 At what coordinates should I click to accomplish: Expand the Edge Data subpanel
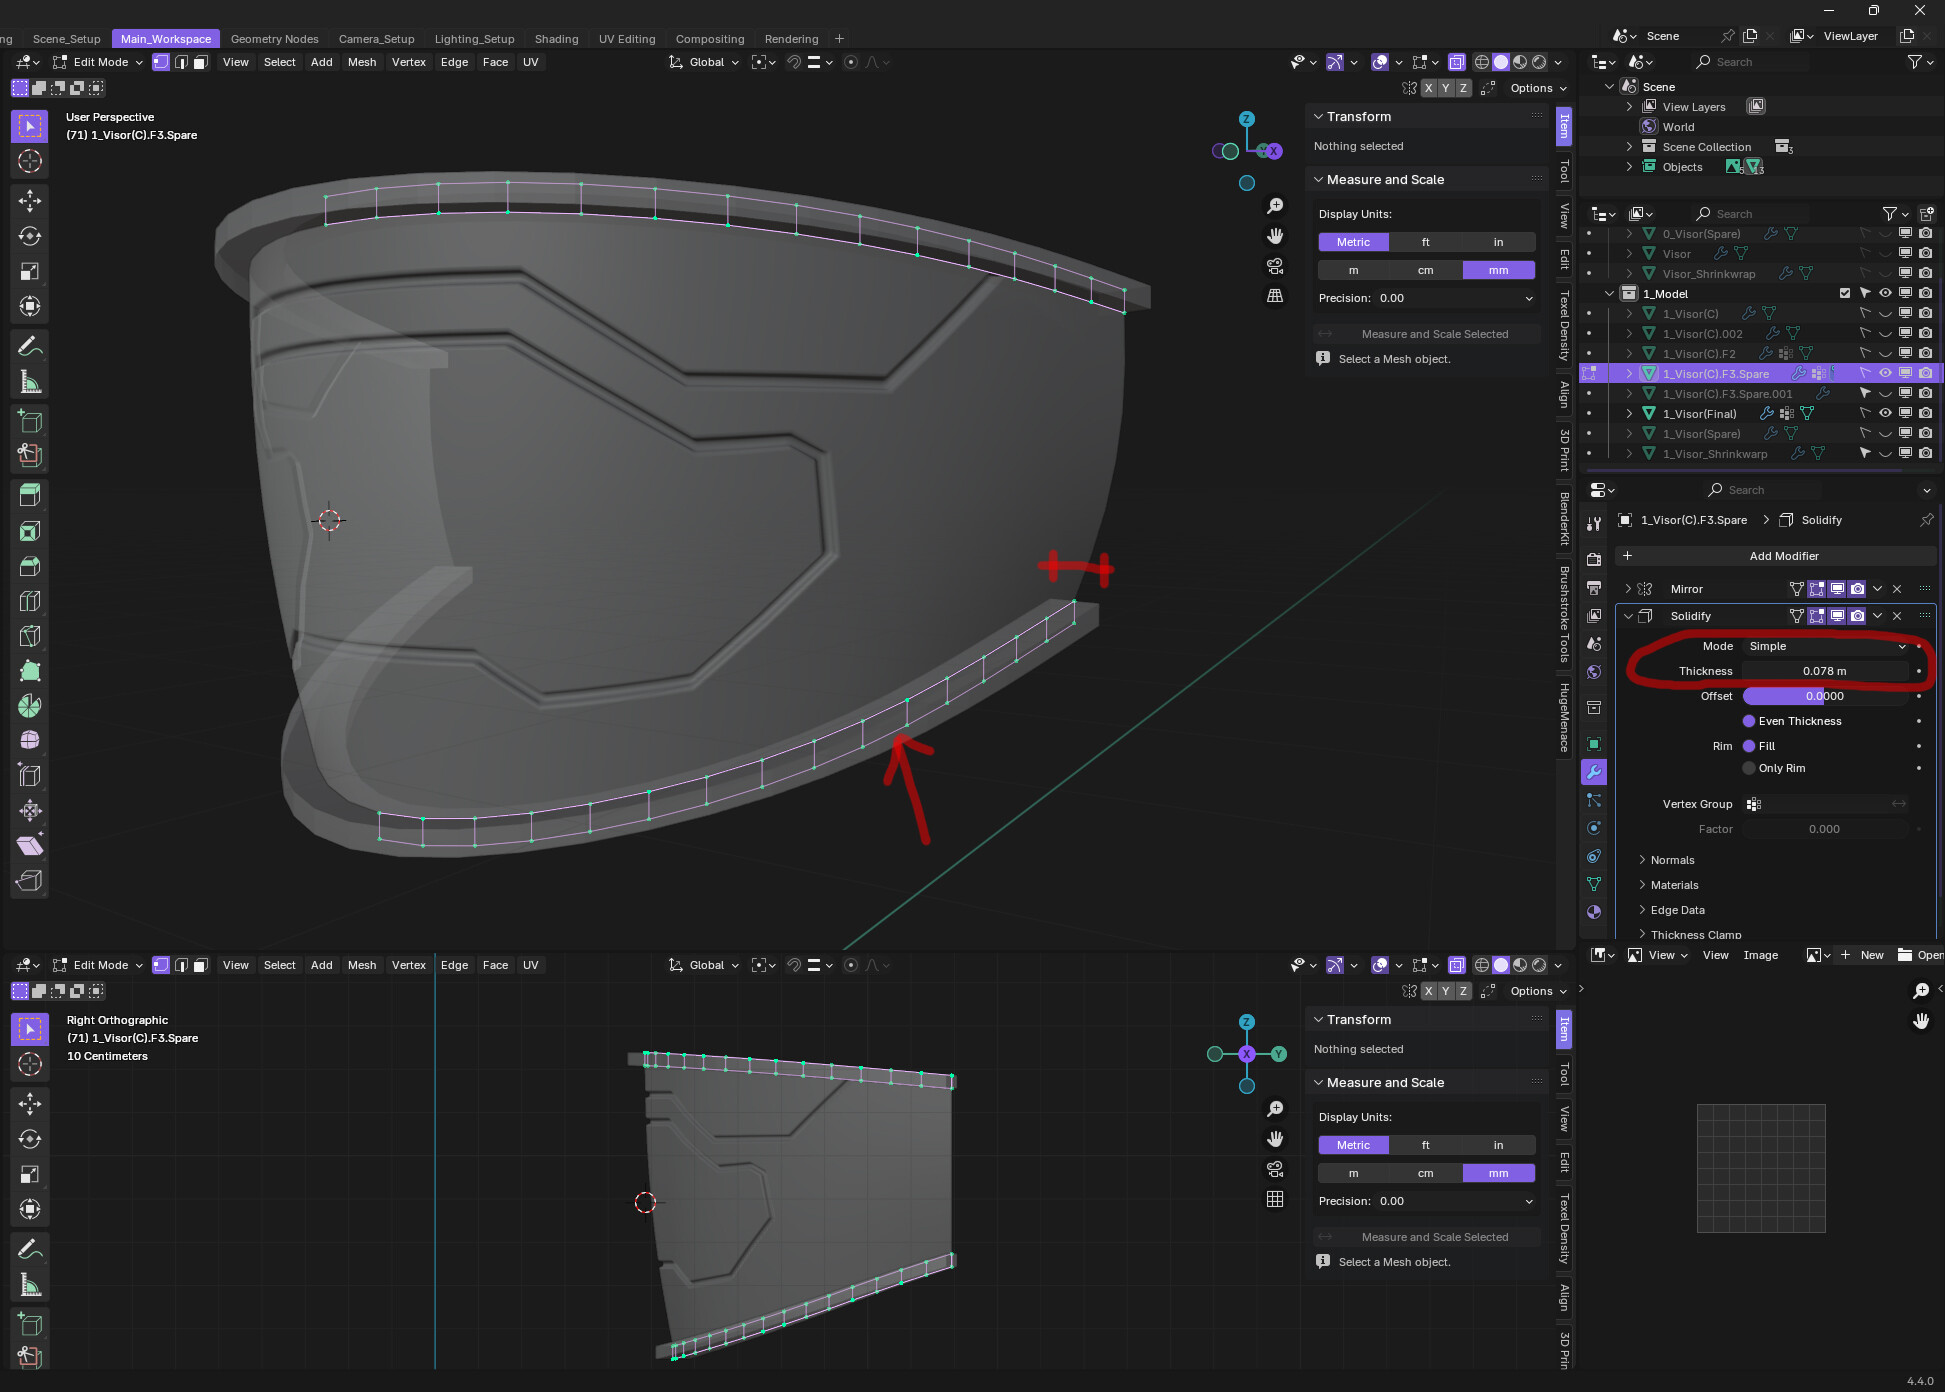1677,910
